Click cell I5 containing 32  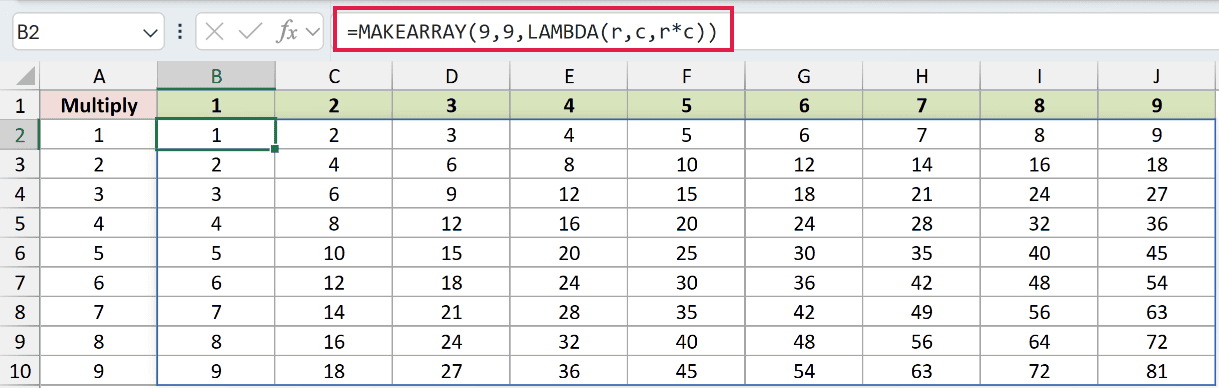1039,222
